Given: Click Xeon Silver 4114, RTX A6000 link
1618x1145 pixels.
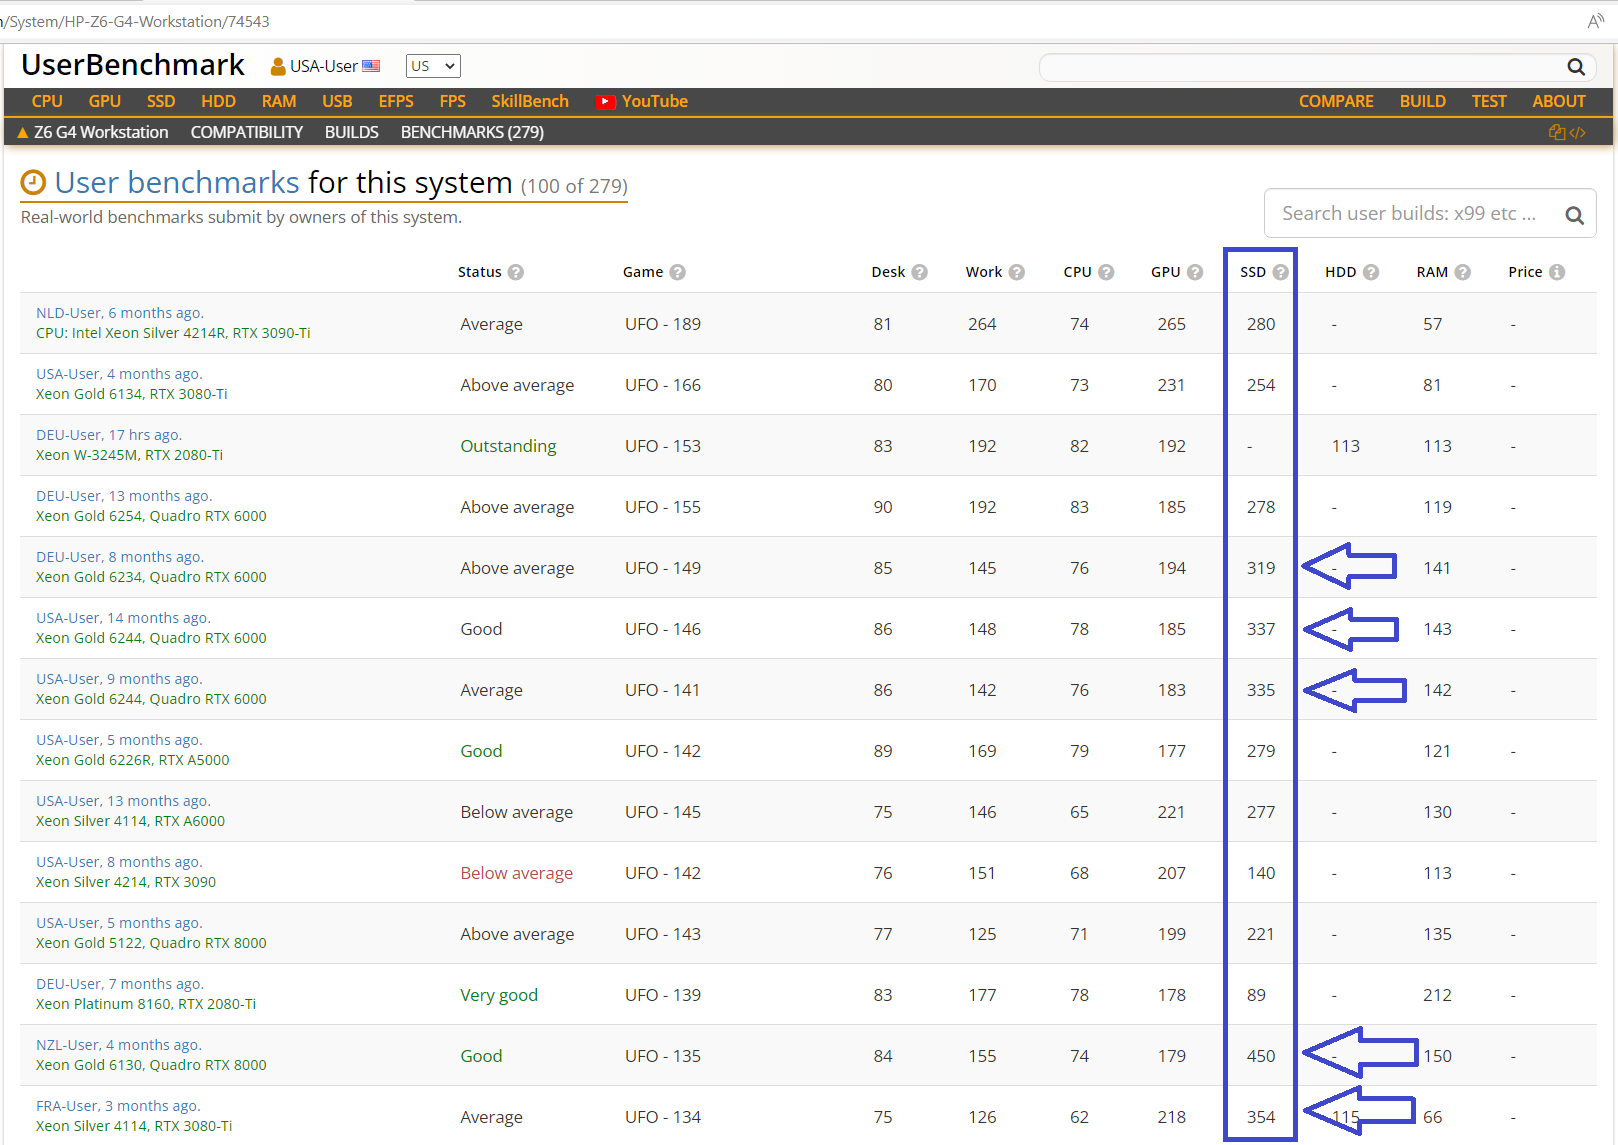Looking at the screenshot, I should tap(130, 821).
